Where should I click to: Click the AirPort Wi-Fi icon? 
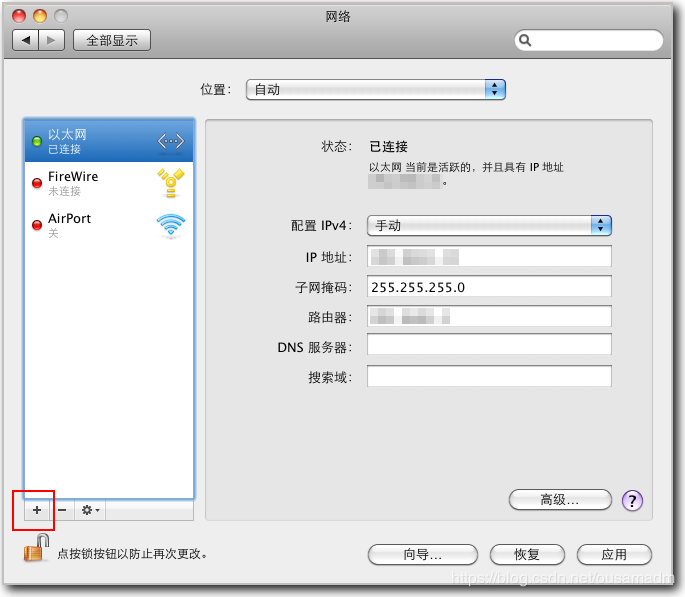click(x=170, y=225)
